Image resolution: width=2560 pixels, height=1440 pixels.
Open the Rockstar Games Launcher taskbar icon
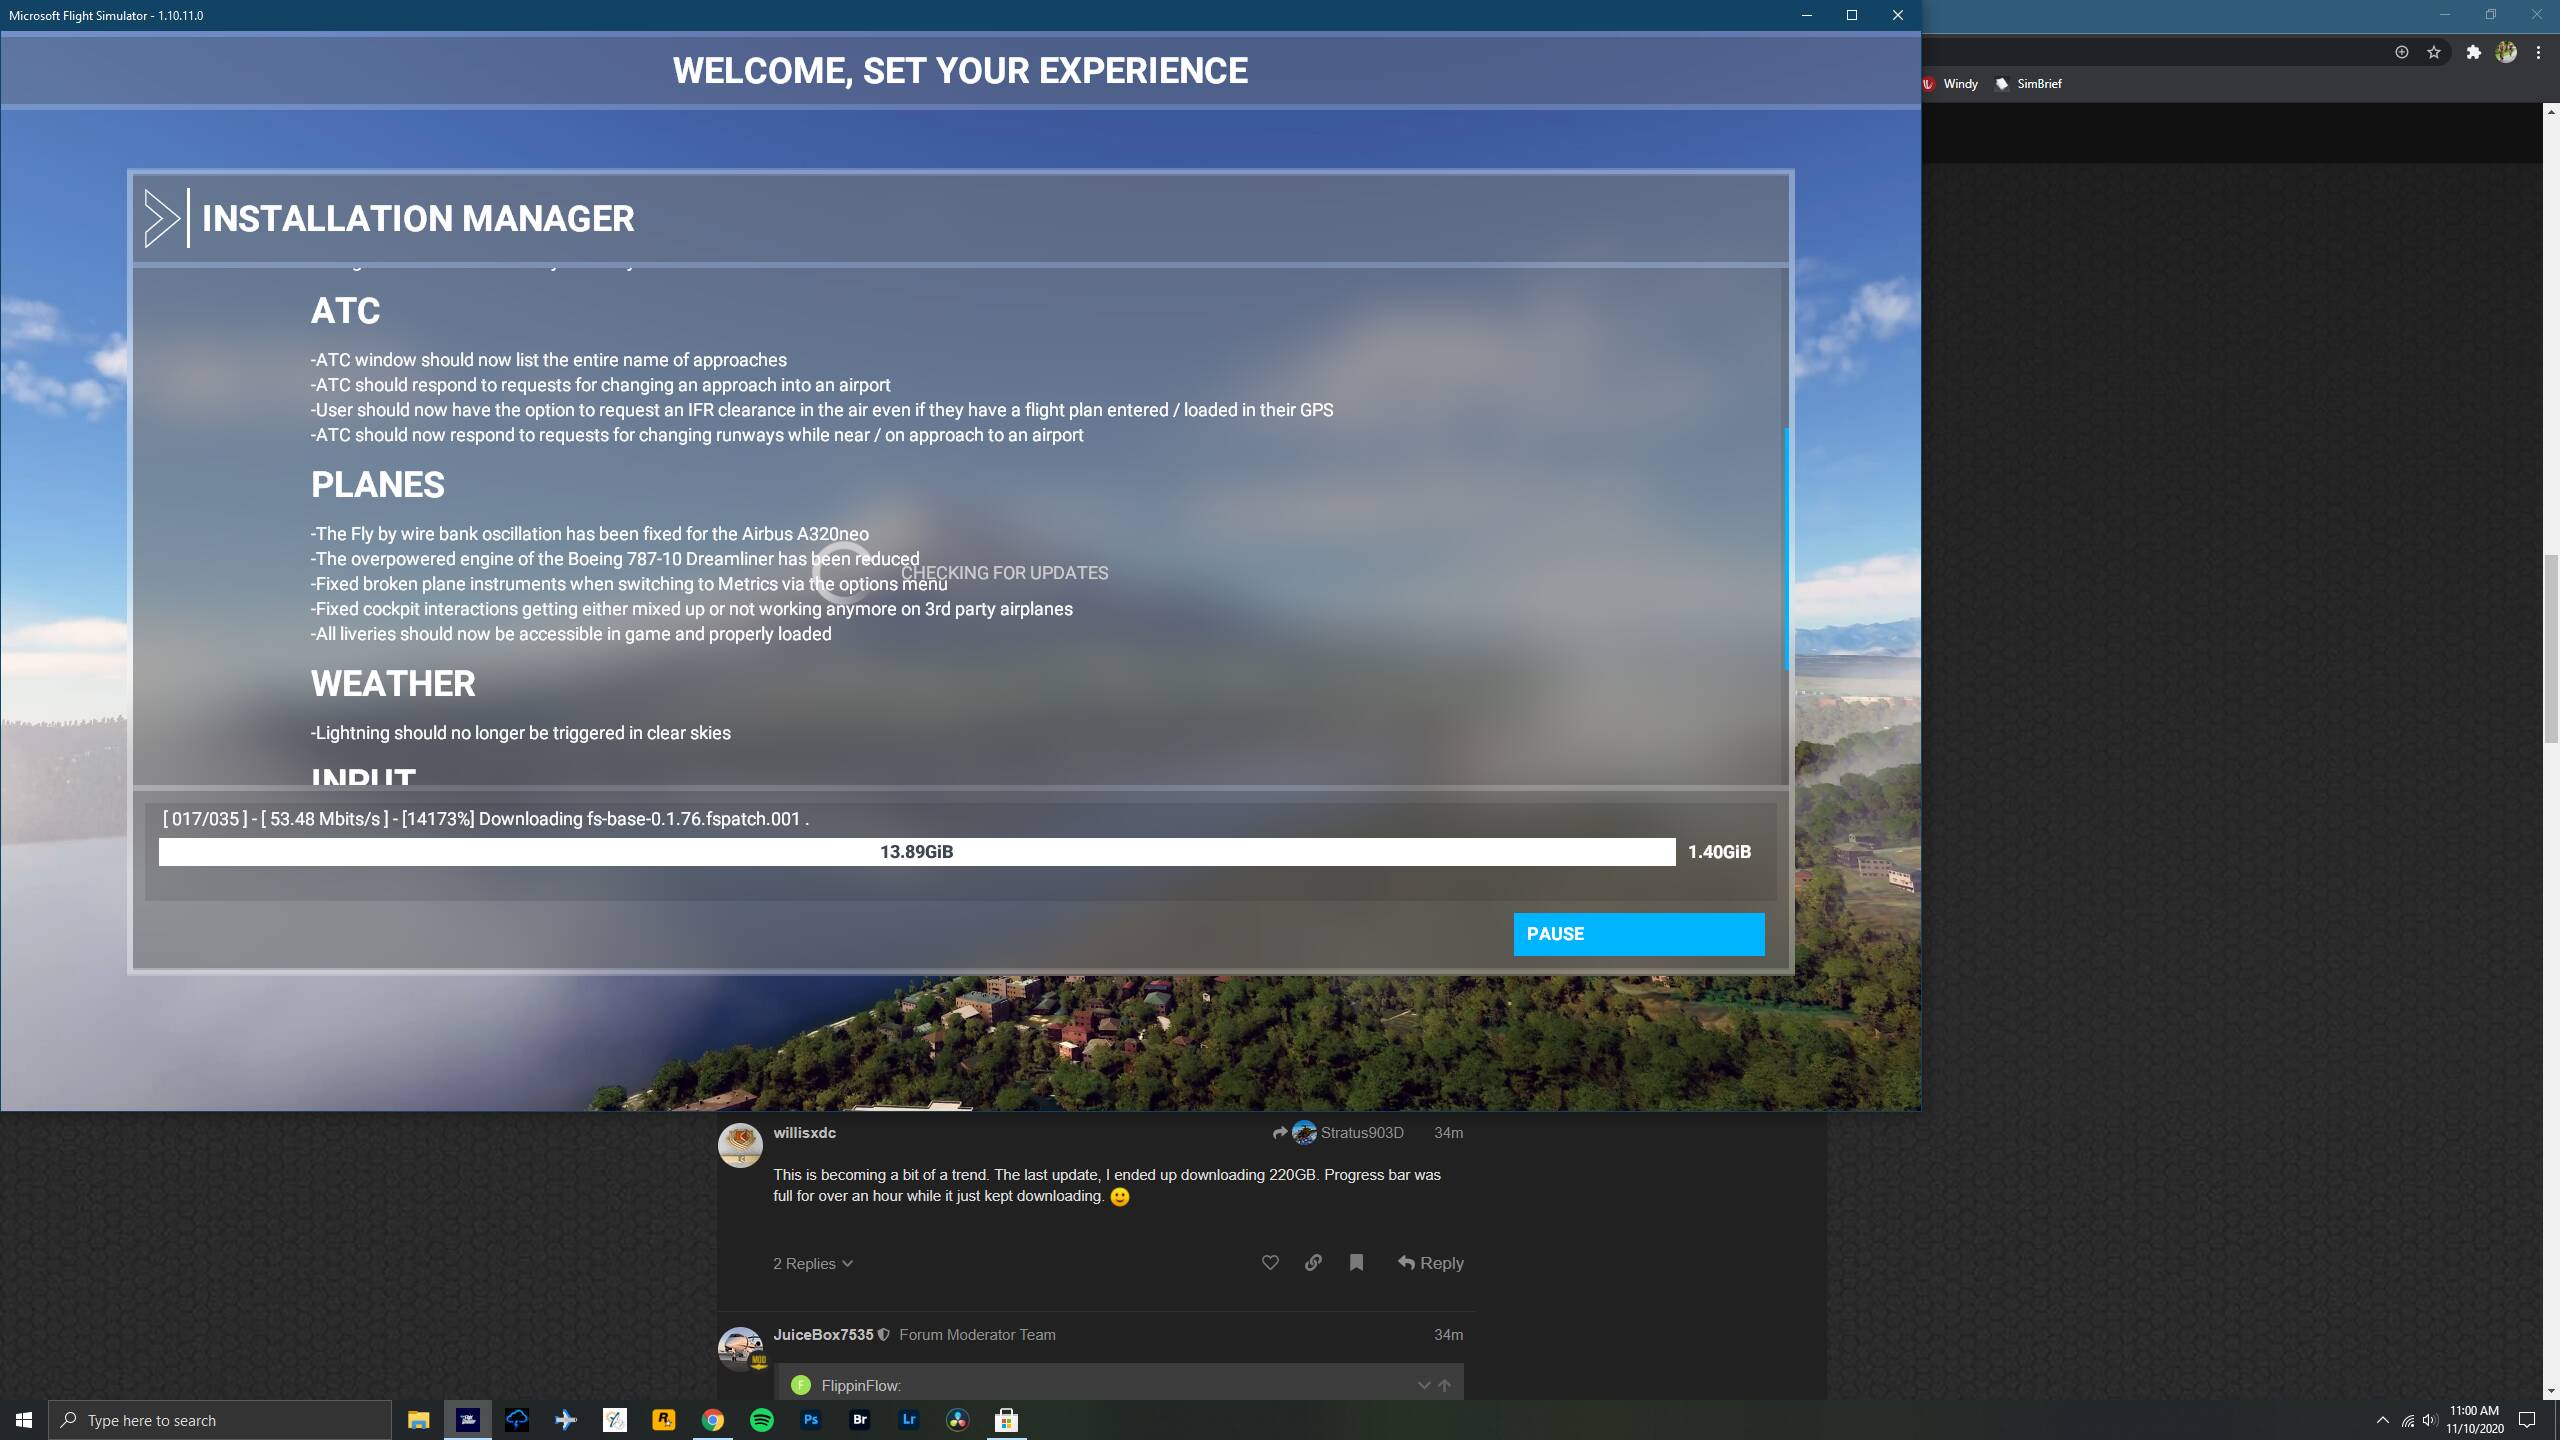coord(663,1420)
